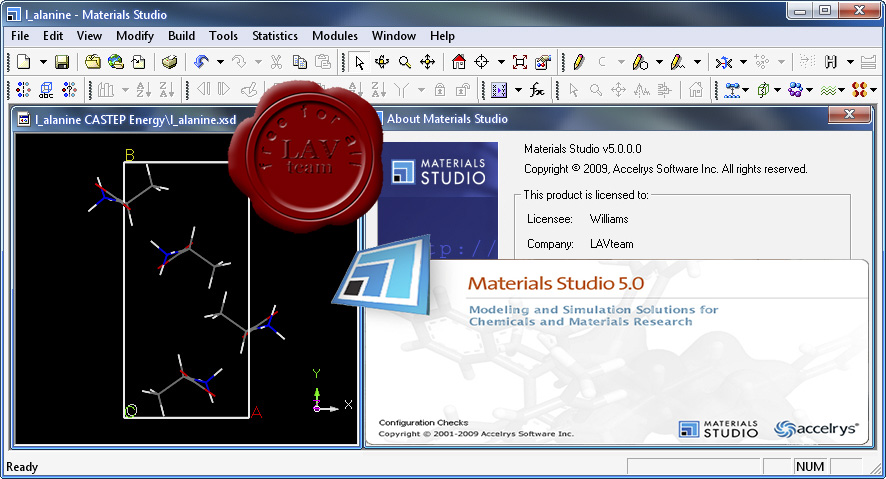Viewport: 886px width, 479px height.
Task: Click the green waves module icon
Action: [x=828, y=90]
